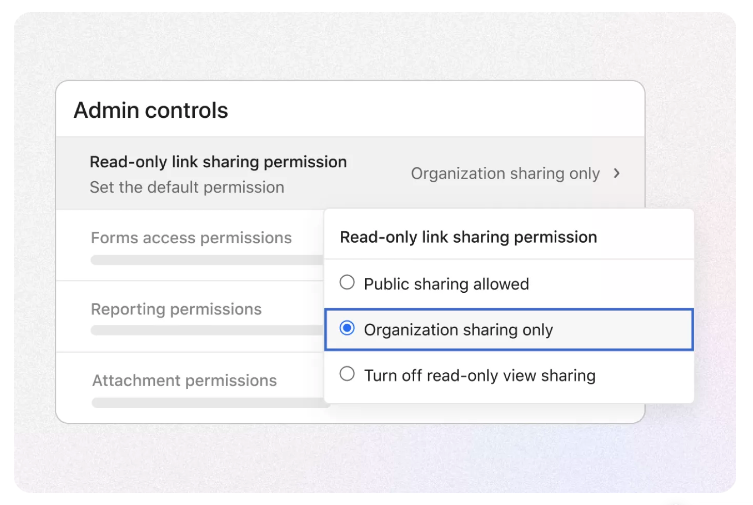Click the Organization sharing only label in the popup
Screen dimensions: 753x505
point(458,330)
